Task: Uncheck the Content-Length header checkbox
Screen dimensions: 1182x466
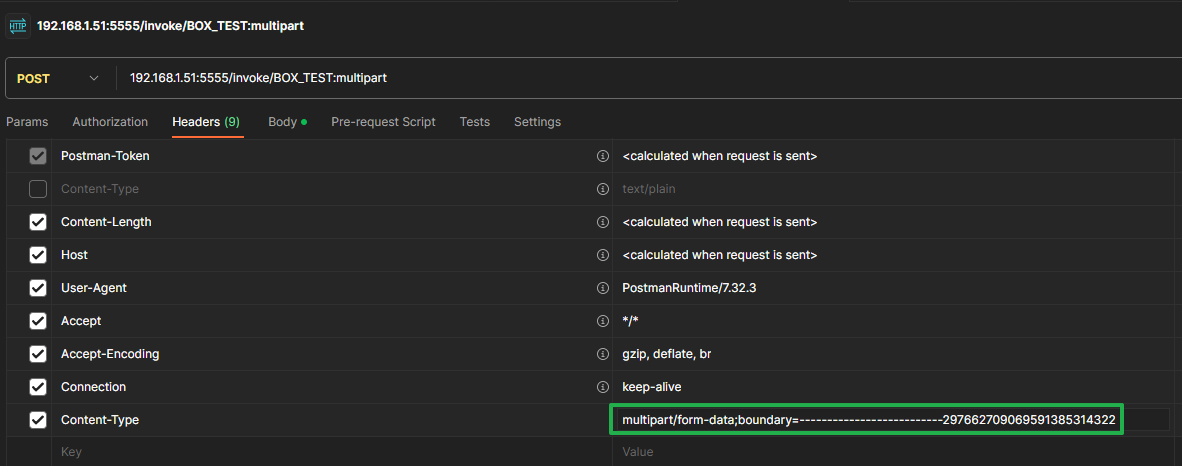Action: coord(38,222)
